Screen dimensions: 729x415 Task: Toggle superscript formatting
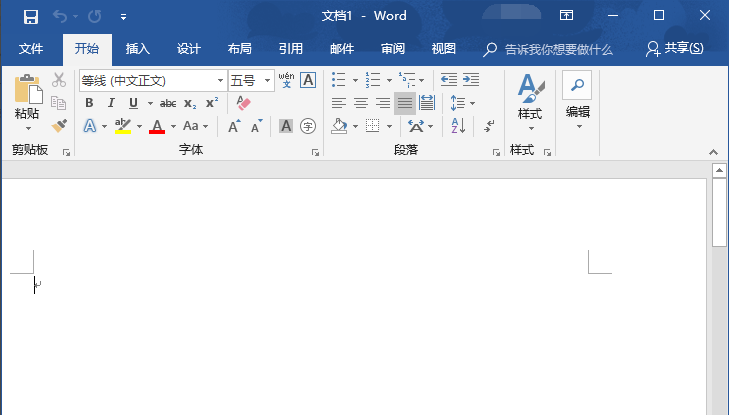click(x=212, y=103)
